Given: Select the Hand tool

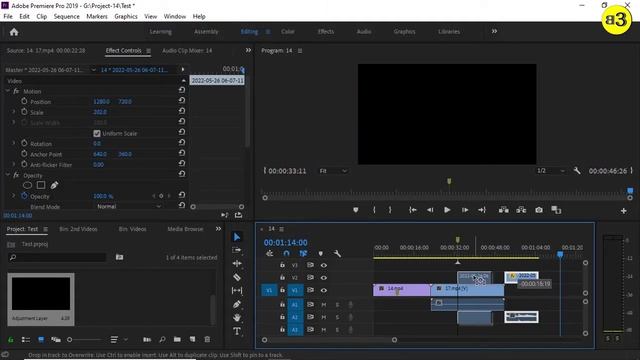Looking at the screenshot, I should [237, 318].
